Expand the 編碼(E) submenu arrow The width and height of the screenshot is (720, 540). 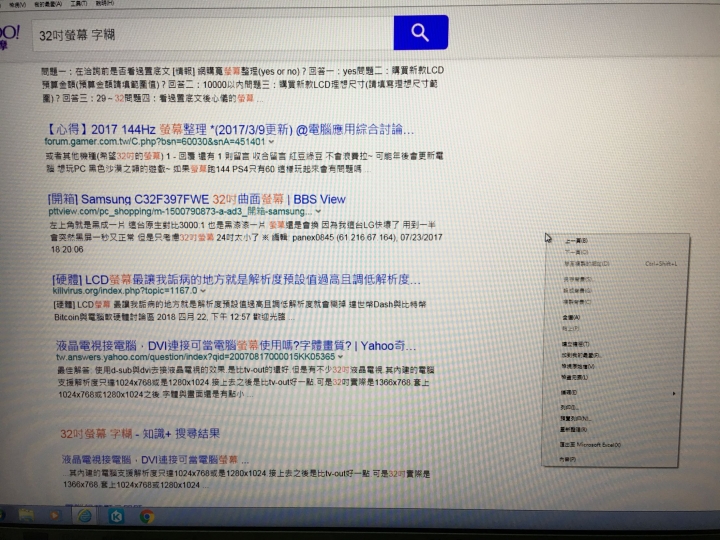pyautogui.click(x=674, y=394)
